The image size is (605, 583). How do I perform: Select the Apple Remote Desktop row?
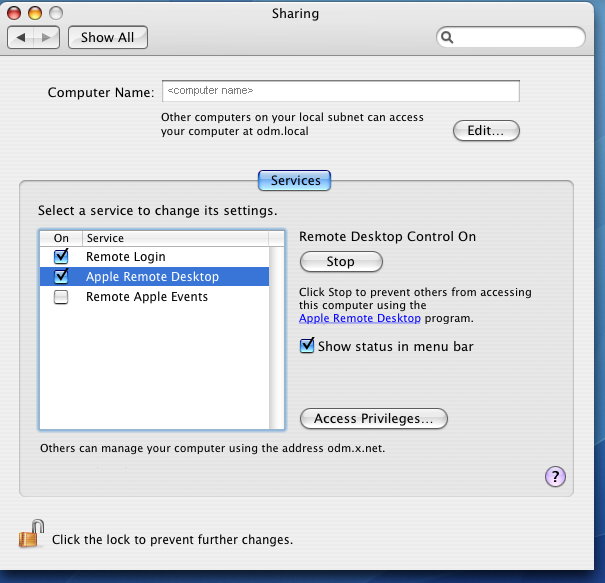[154, 277]
